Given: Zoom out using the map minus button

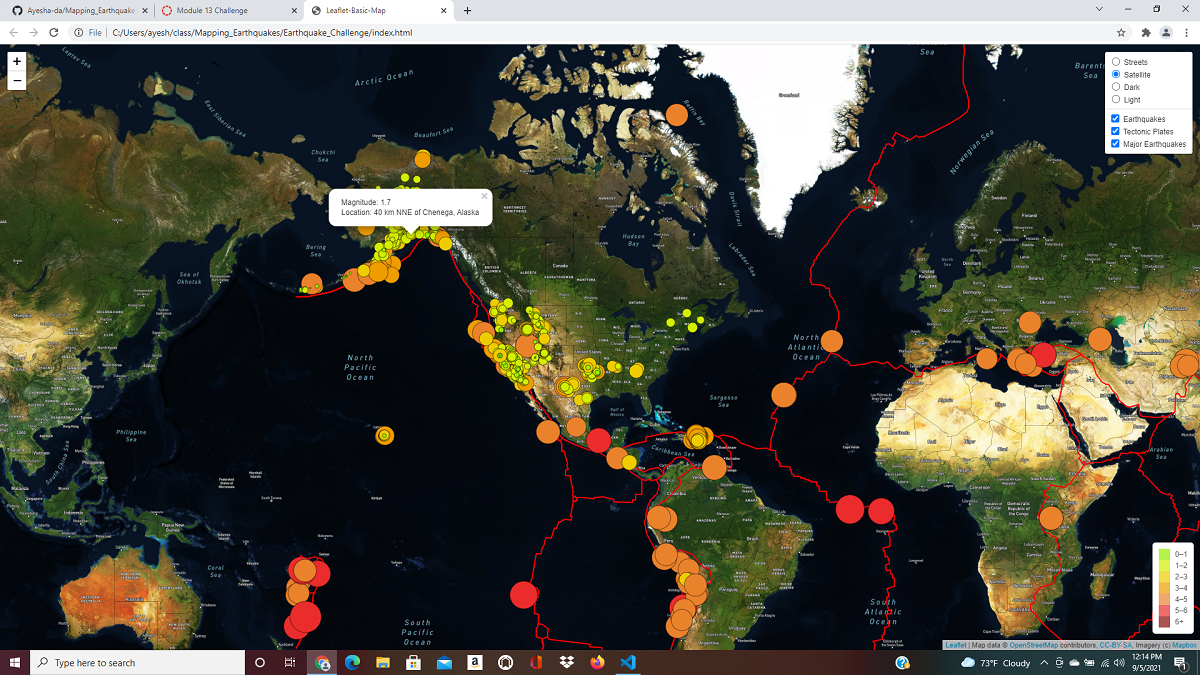Looking at the screenshot, I should point(16,79).
